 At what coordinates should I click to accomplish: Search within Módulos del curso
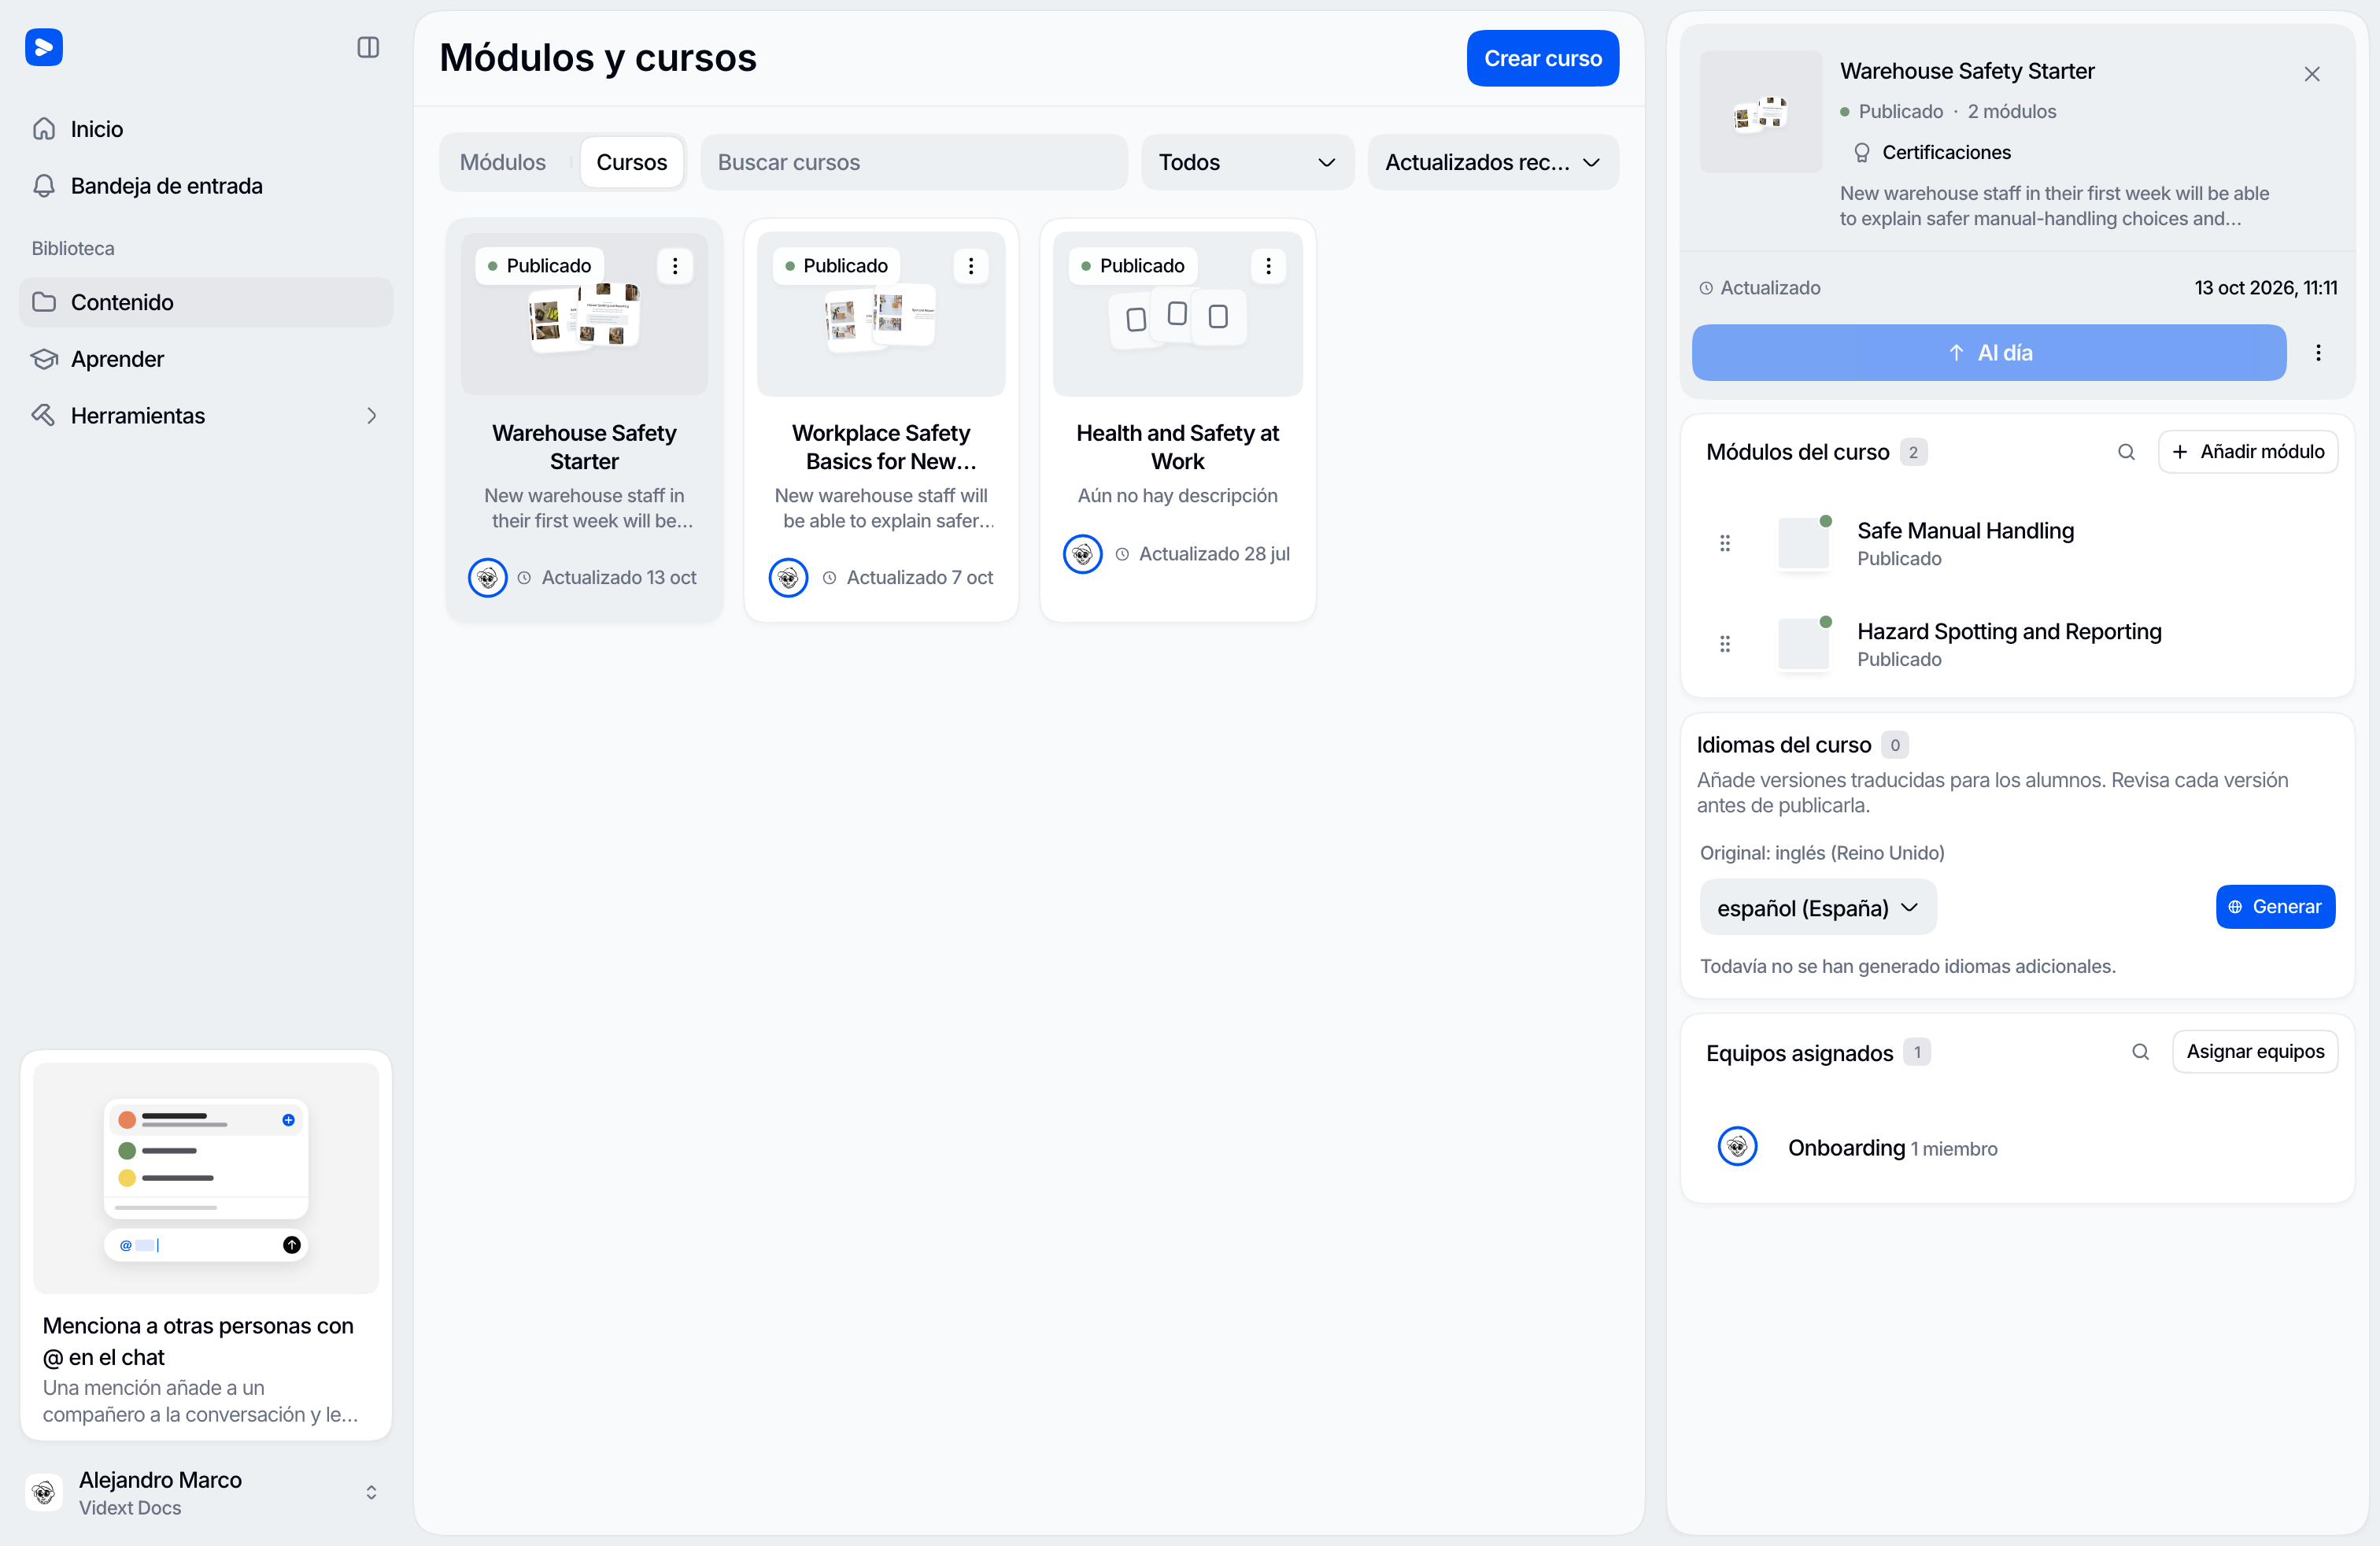point(2126,452)
